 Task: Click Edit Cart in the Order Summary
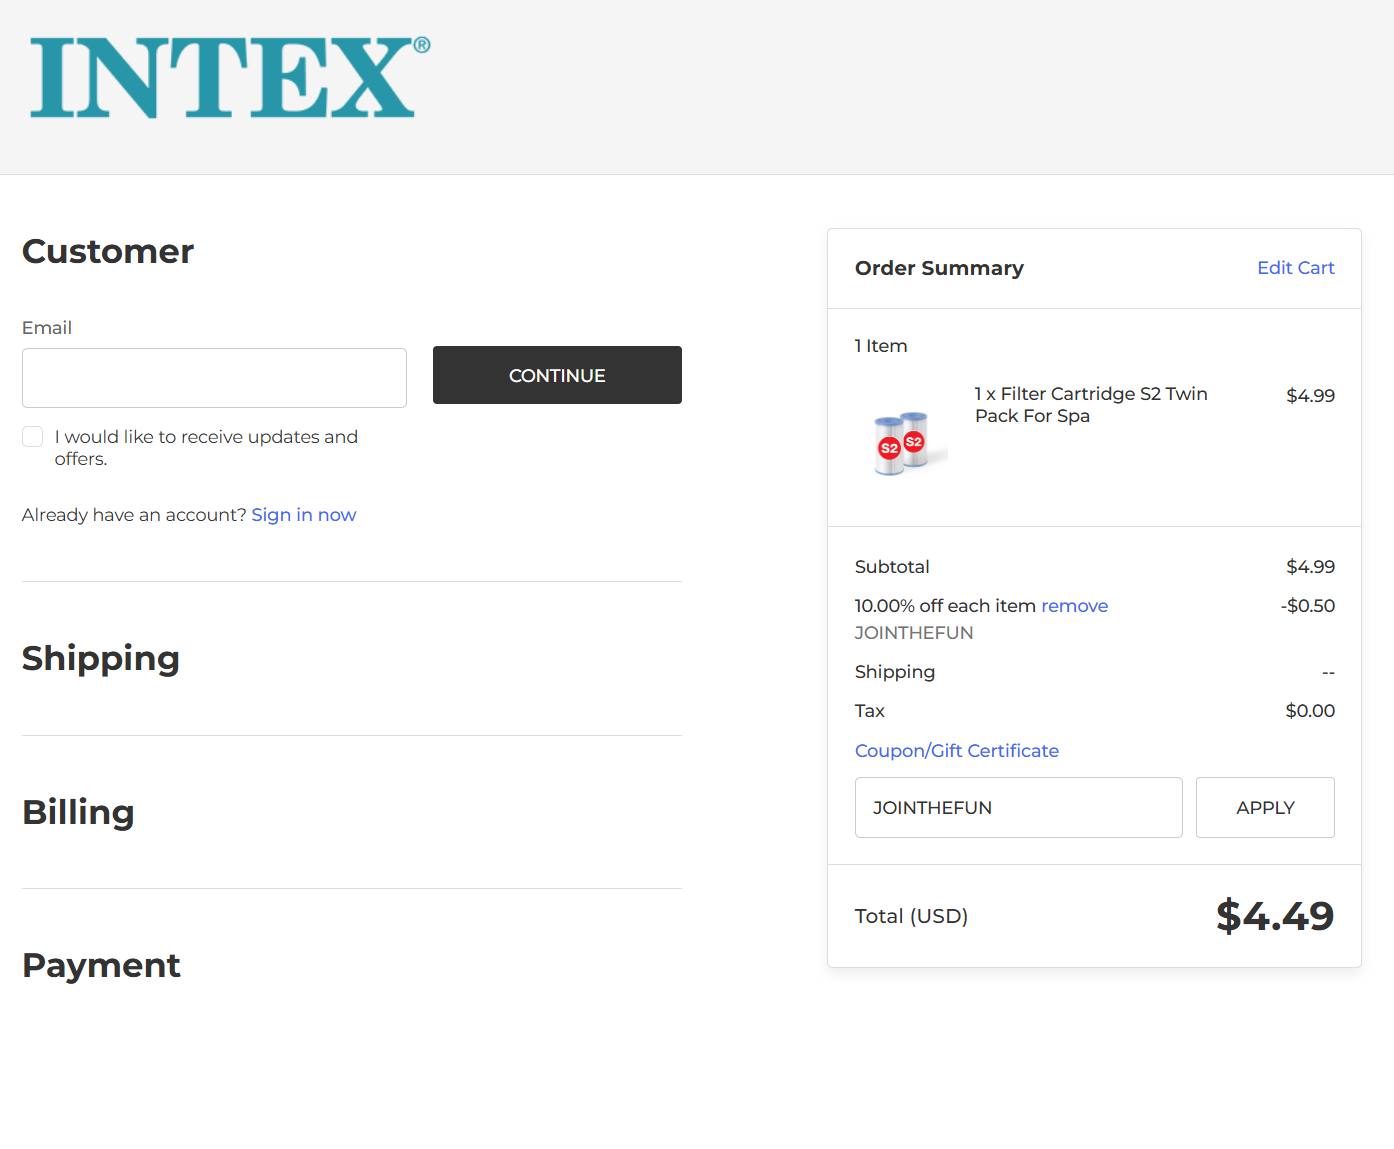pyautogui.click(x=1295, y=268)
